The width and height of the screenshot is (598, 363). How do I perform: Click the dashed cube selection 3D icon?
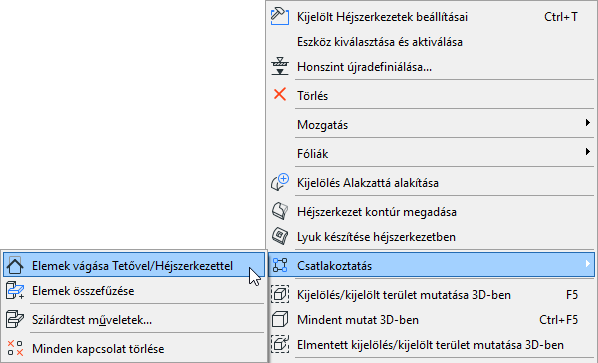pos(280,294)
